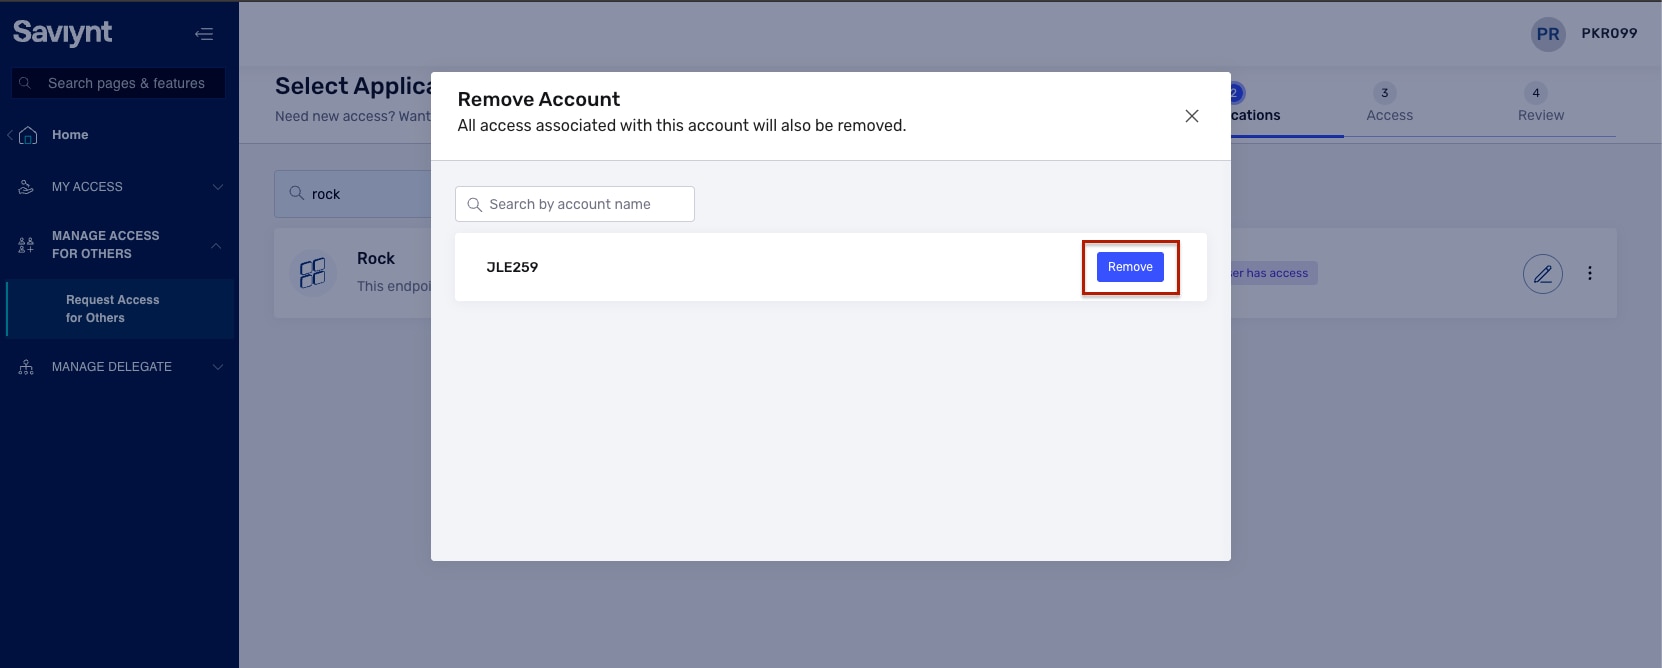Open the three-dot options menu
Image resolution: width=1662 pixels, height=668 pixels.
point(1589,273)
